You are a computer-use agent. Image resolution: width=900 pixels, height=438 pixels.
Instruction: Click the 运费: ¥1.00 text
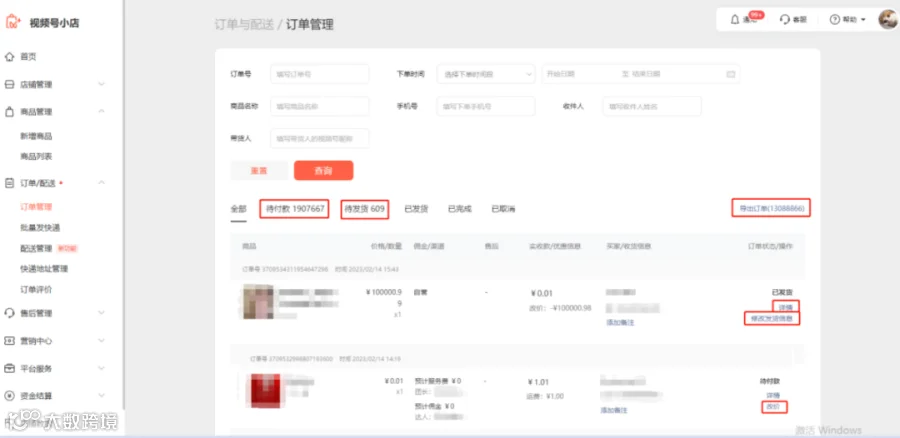click(546, 396)
